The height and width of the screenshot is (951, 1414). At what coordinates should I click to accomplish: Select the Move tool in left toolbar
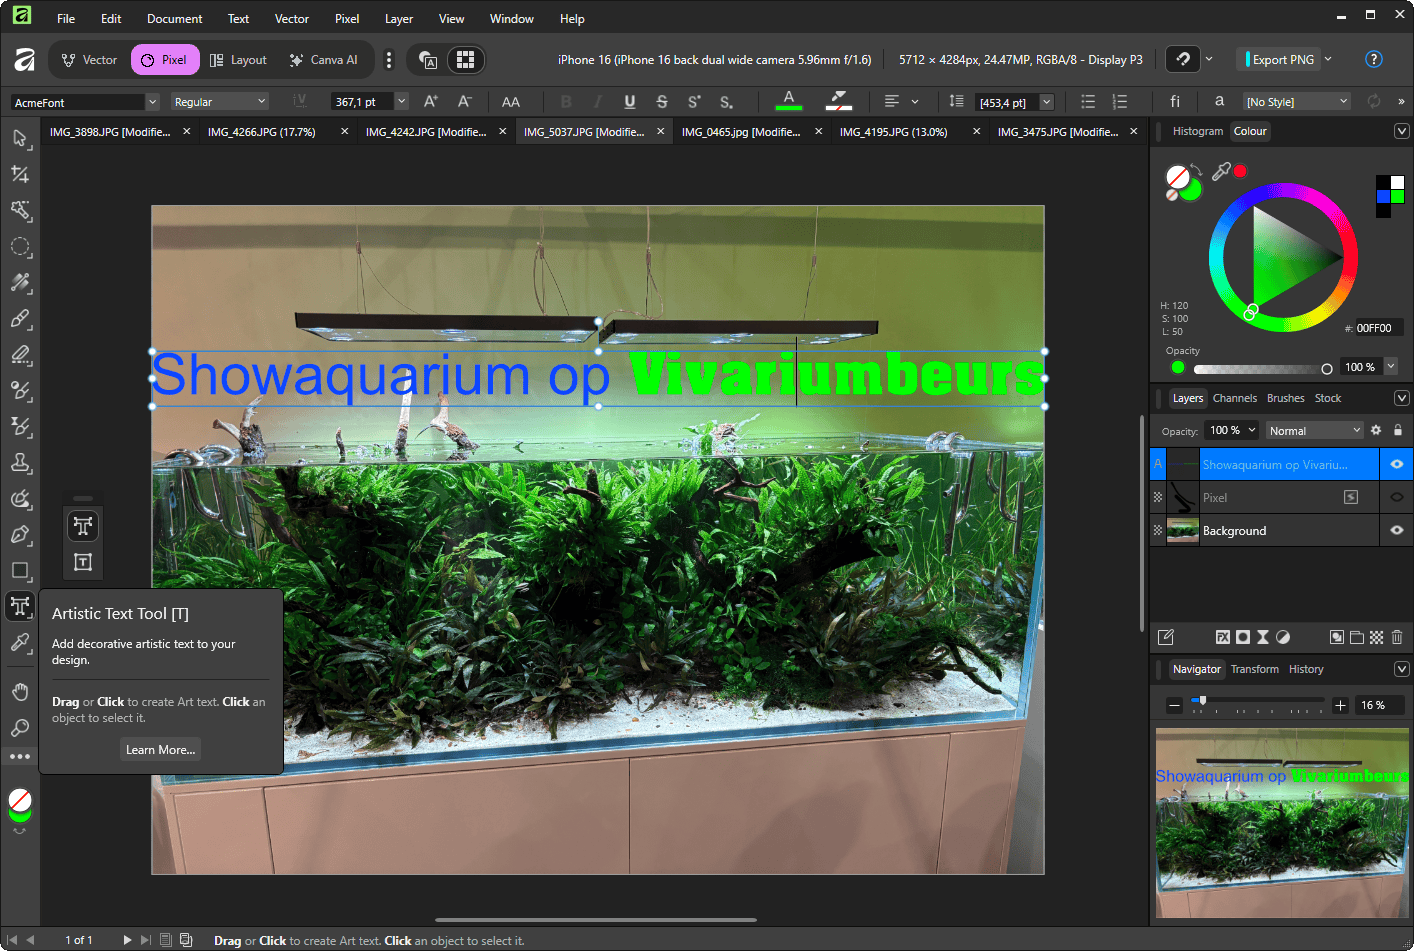click(x=20, y=138)
